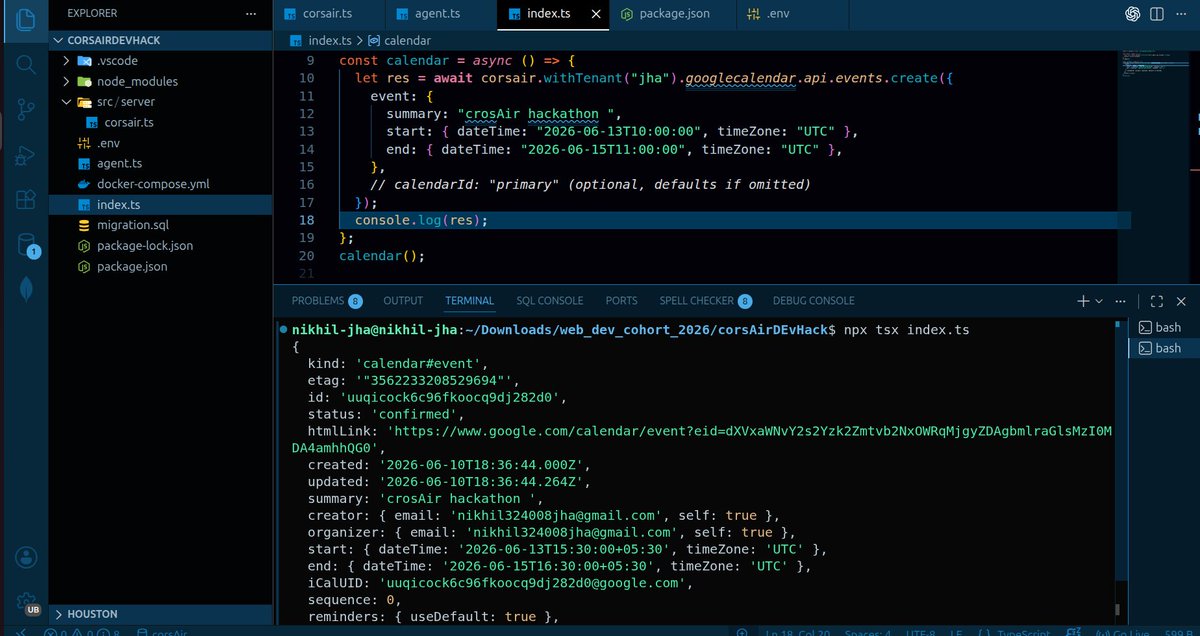Open the SPELL CHECKER panel tab

pos(706,301)
